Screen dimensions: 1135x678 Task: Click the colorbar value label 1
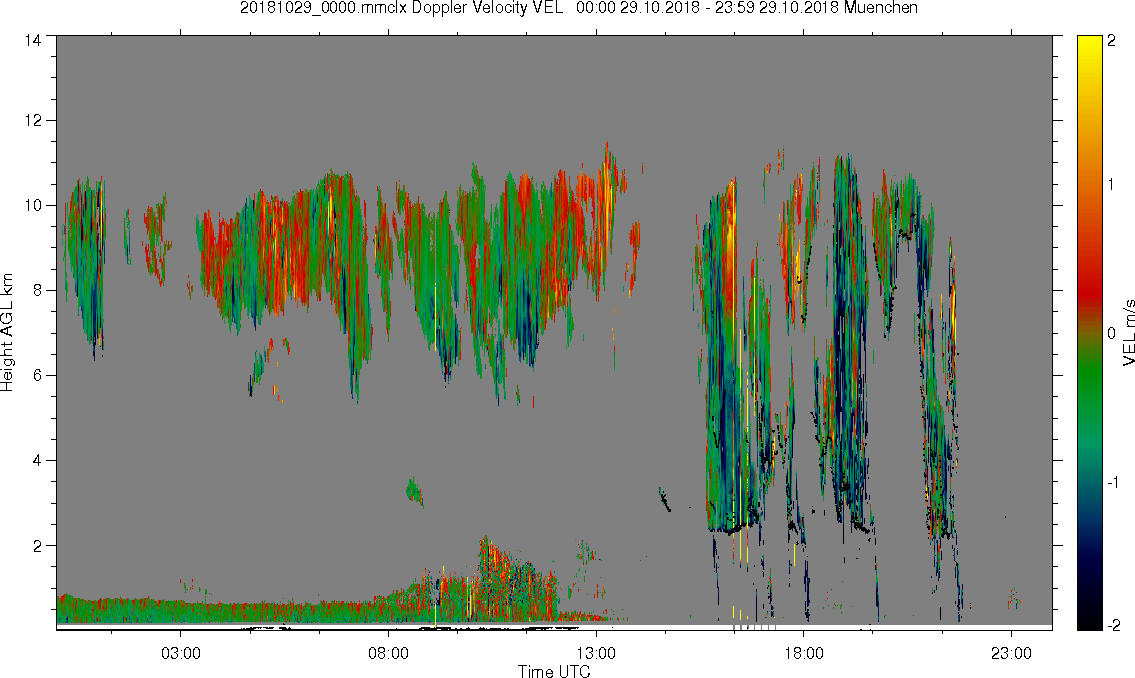coord(1111,185)
